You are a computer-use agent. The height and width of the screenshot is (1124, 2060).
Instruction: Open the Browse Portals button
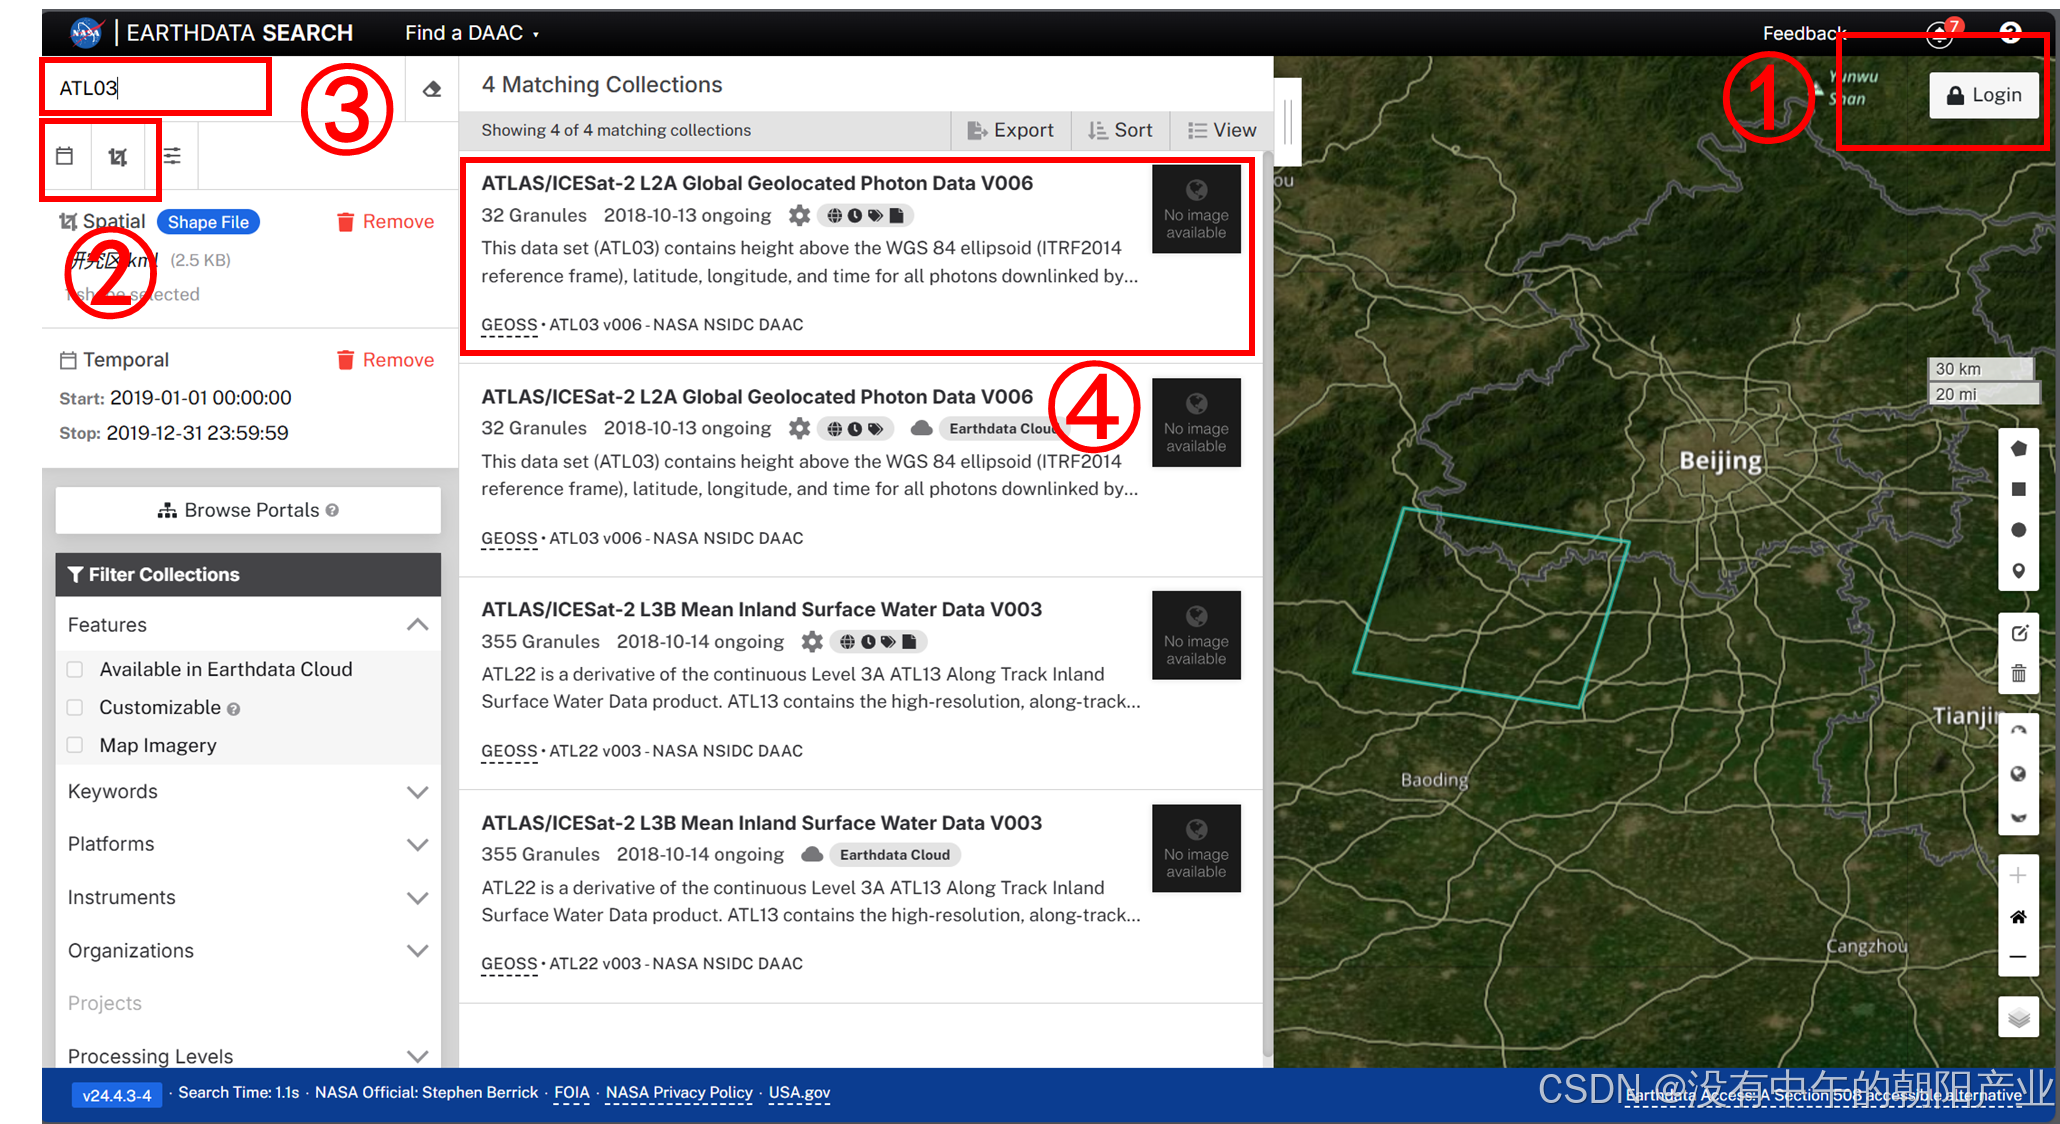(248, 510)
